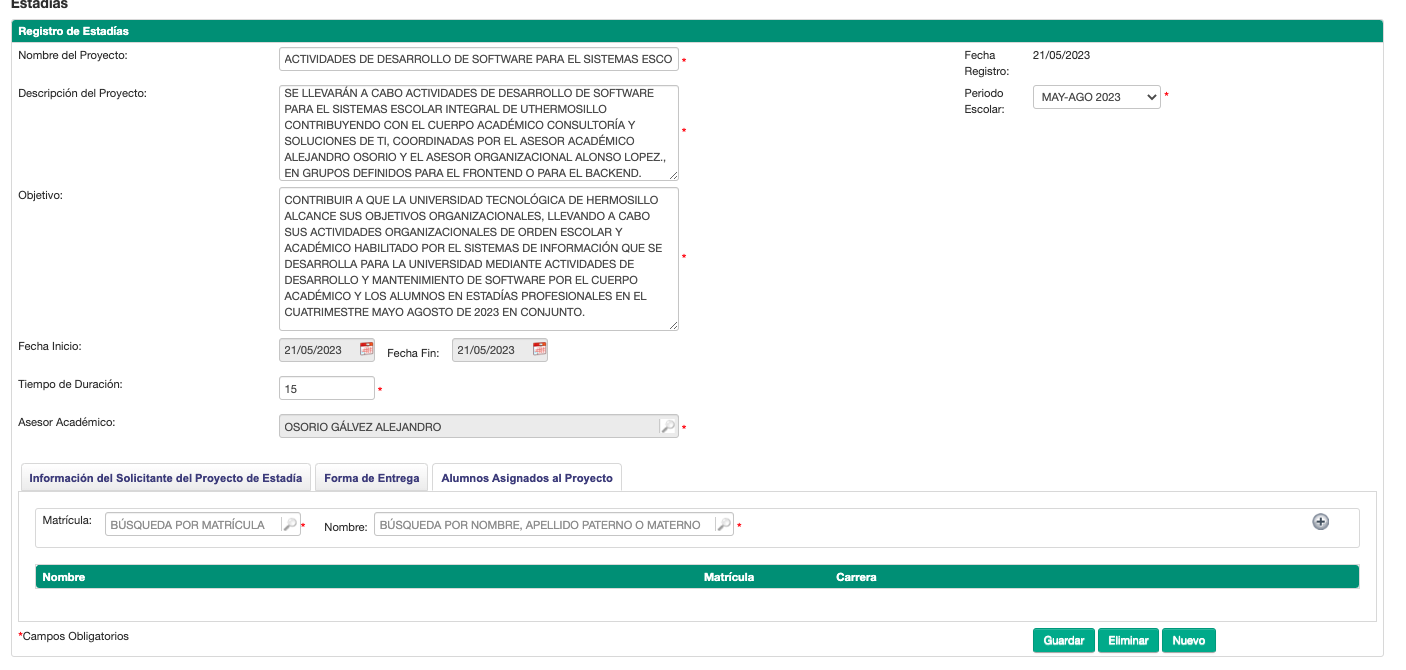Click the Nombre del Proyecto text field
The height and width of the screenshot is (670, 1406).
tap(478, 59)
